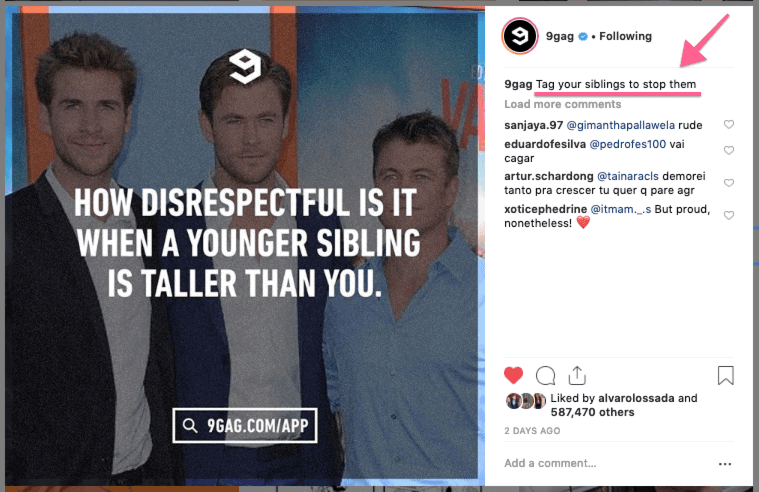
Task: Expand Load more comments
Action: click(562, 104)
